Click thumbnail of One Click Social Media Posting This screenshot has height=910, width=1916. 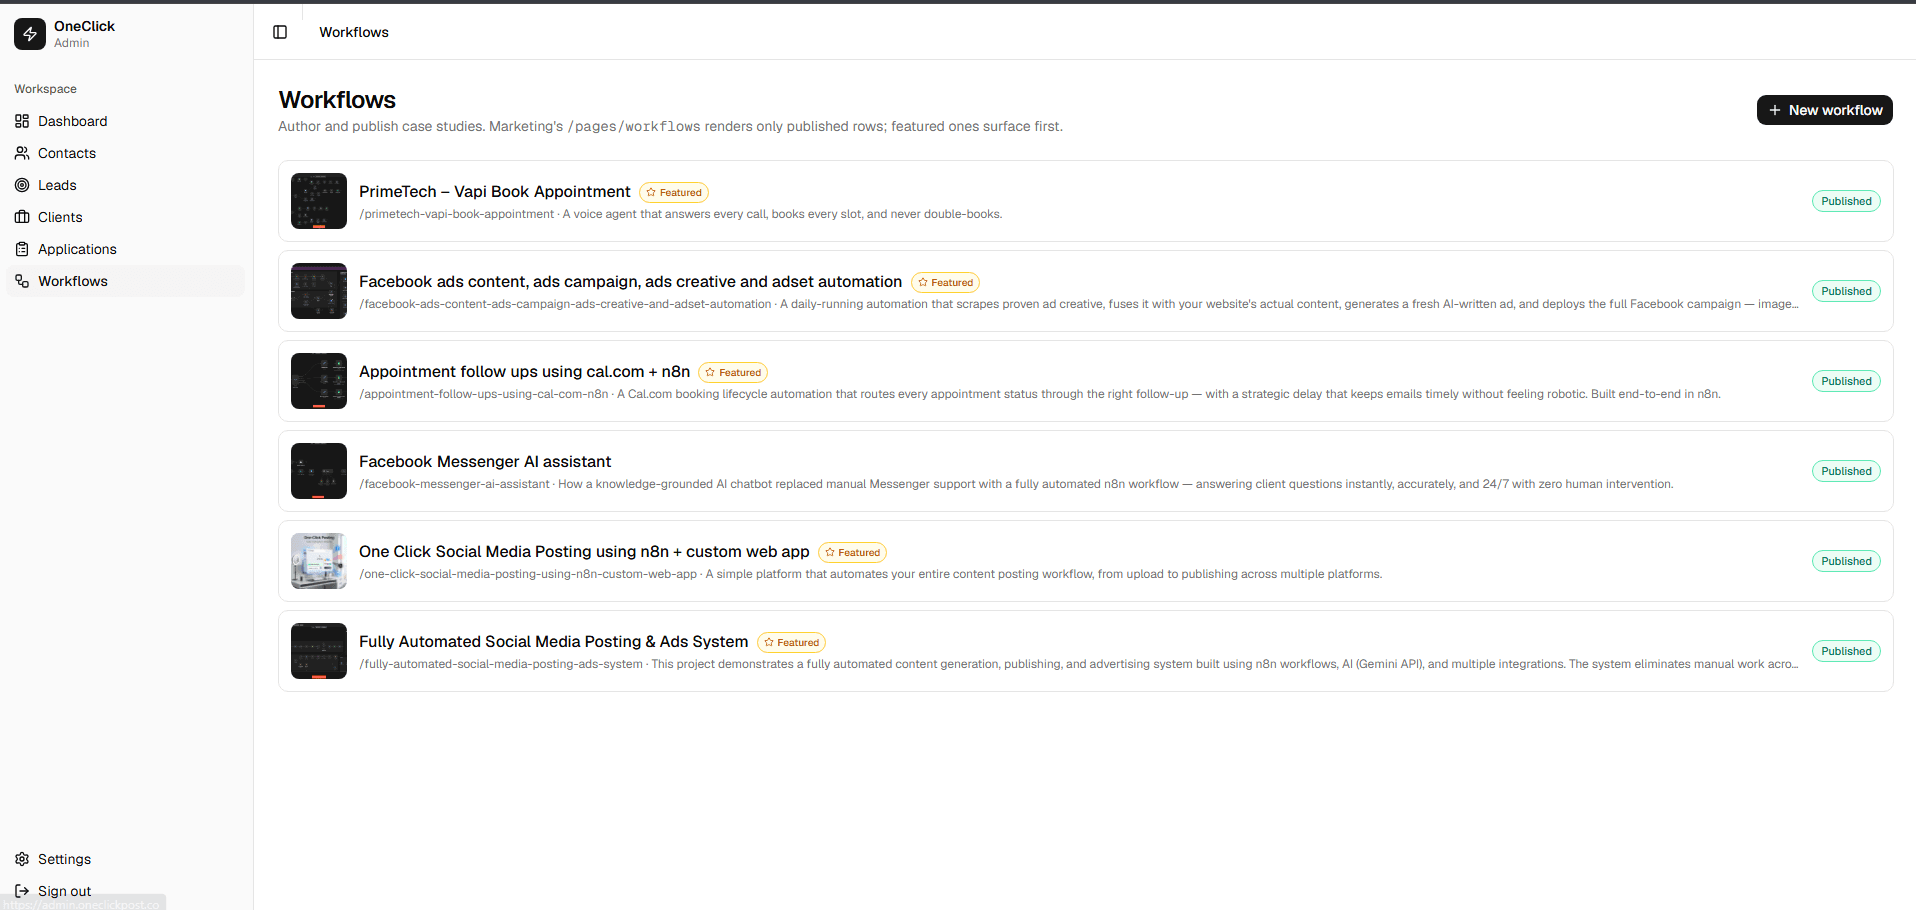coord(319,561)
